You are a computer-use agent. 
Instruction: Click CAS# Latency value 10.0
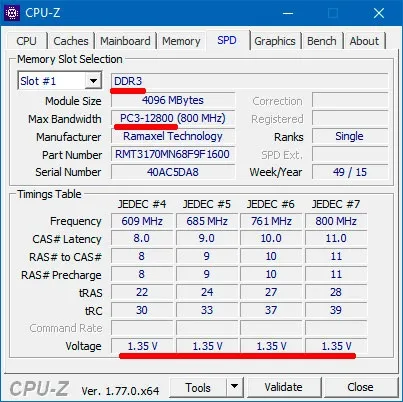(x=271, y=238)
